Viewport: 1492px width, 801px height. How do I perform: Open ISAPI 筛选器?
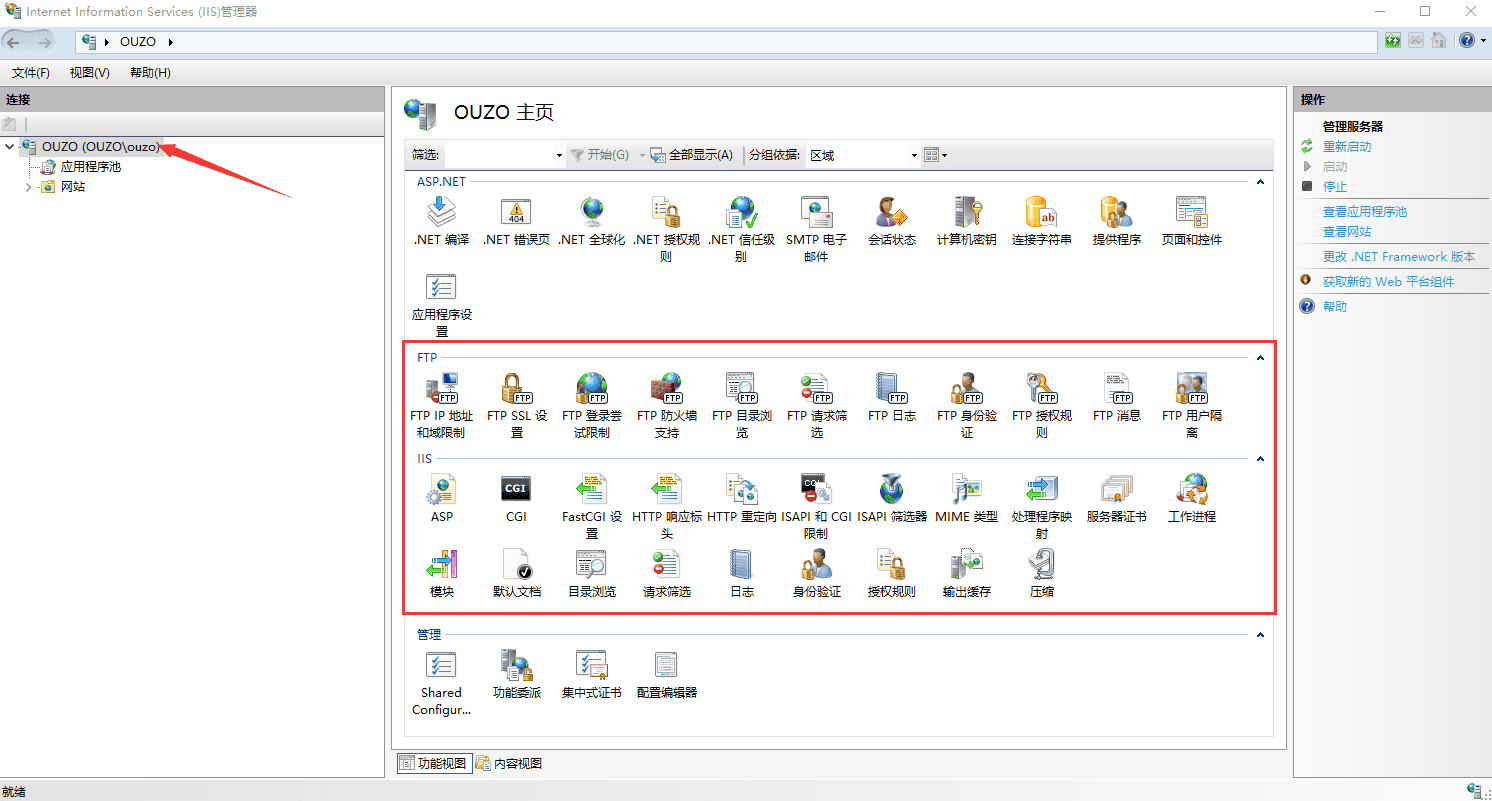[891, 498]
